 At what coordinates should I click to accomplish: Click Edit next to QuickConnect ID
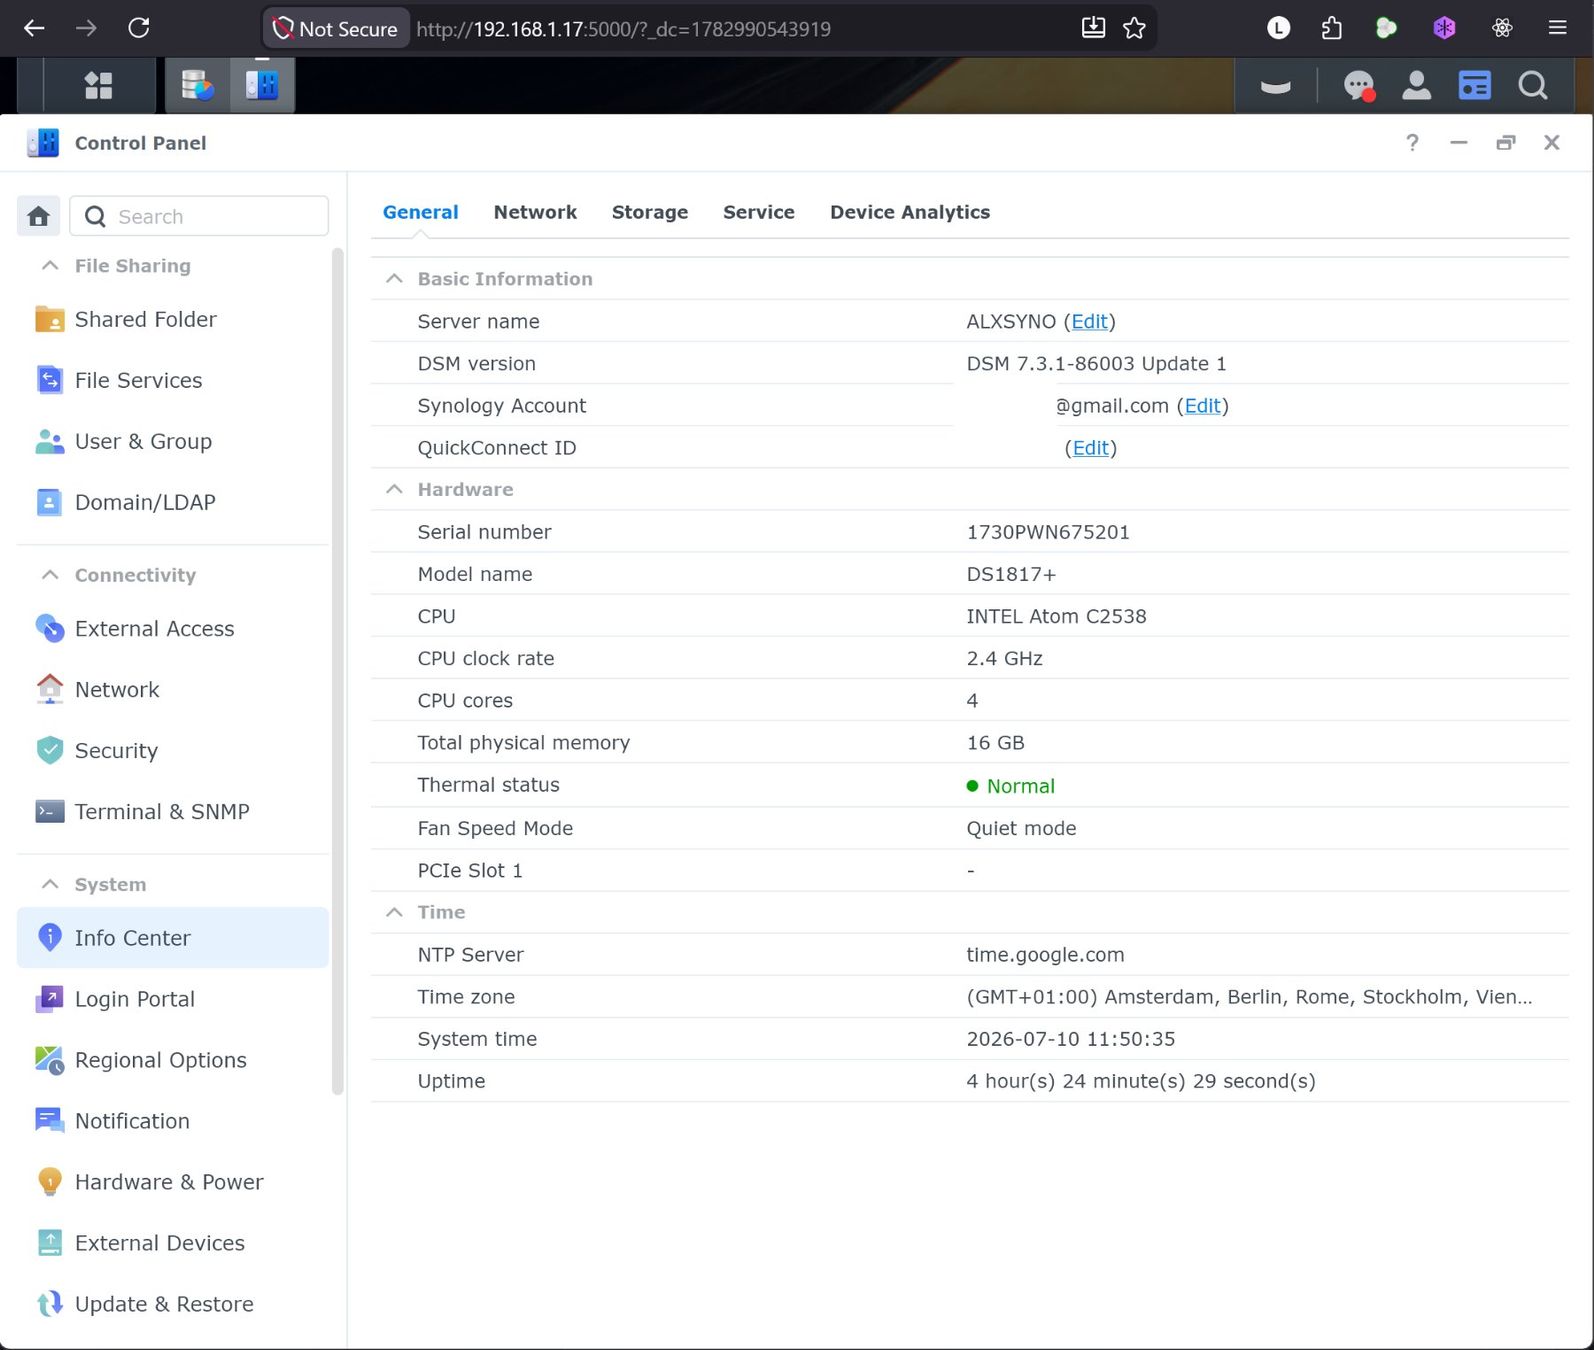pos(1090,448)
